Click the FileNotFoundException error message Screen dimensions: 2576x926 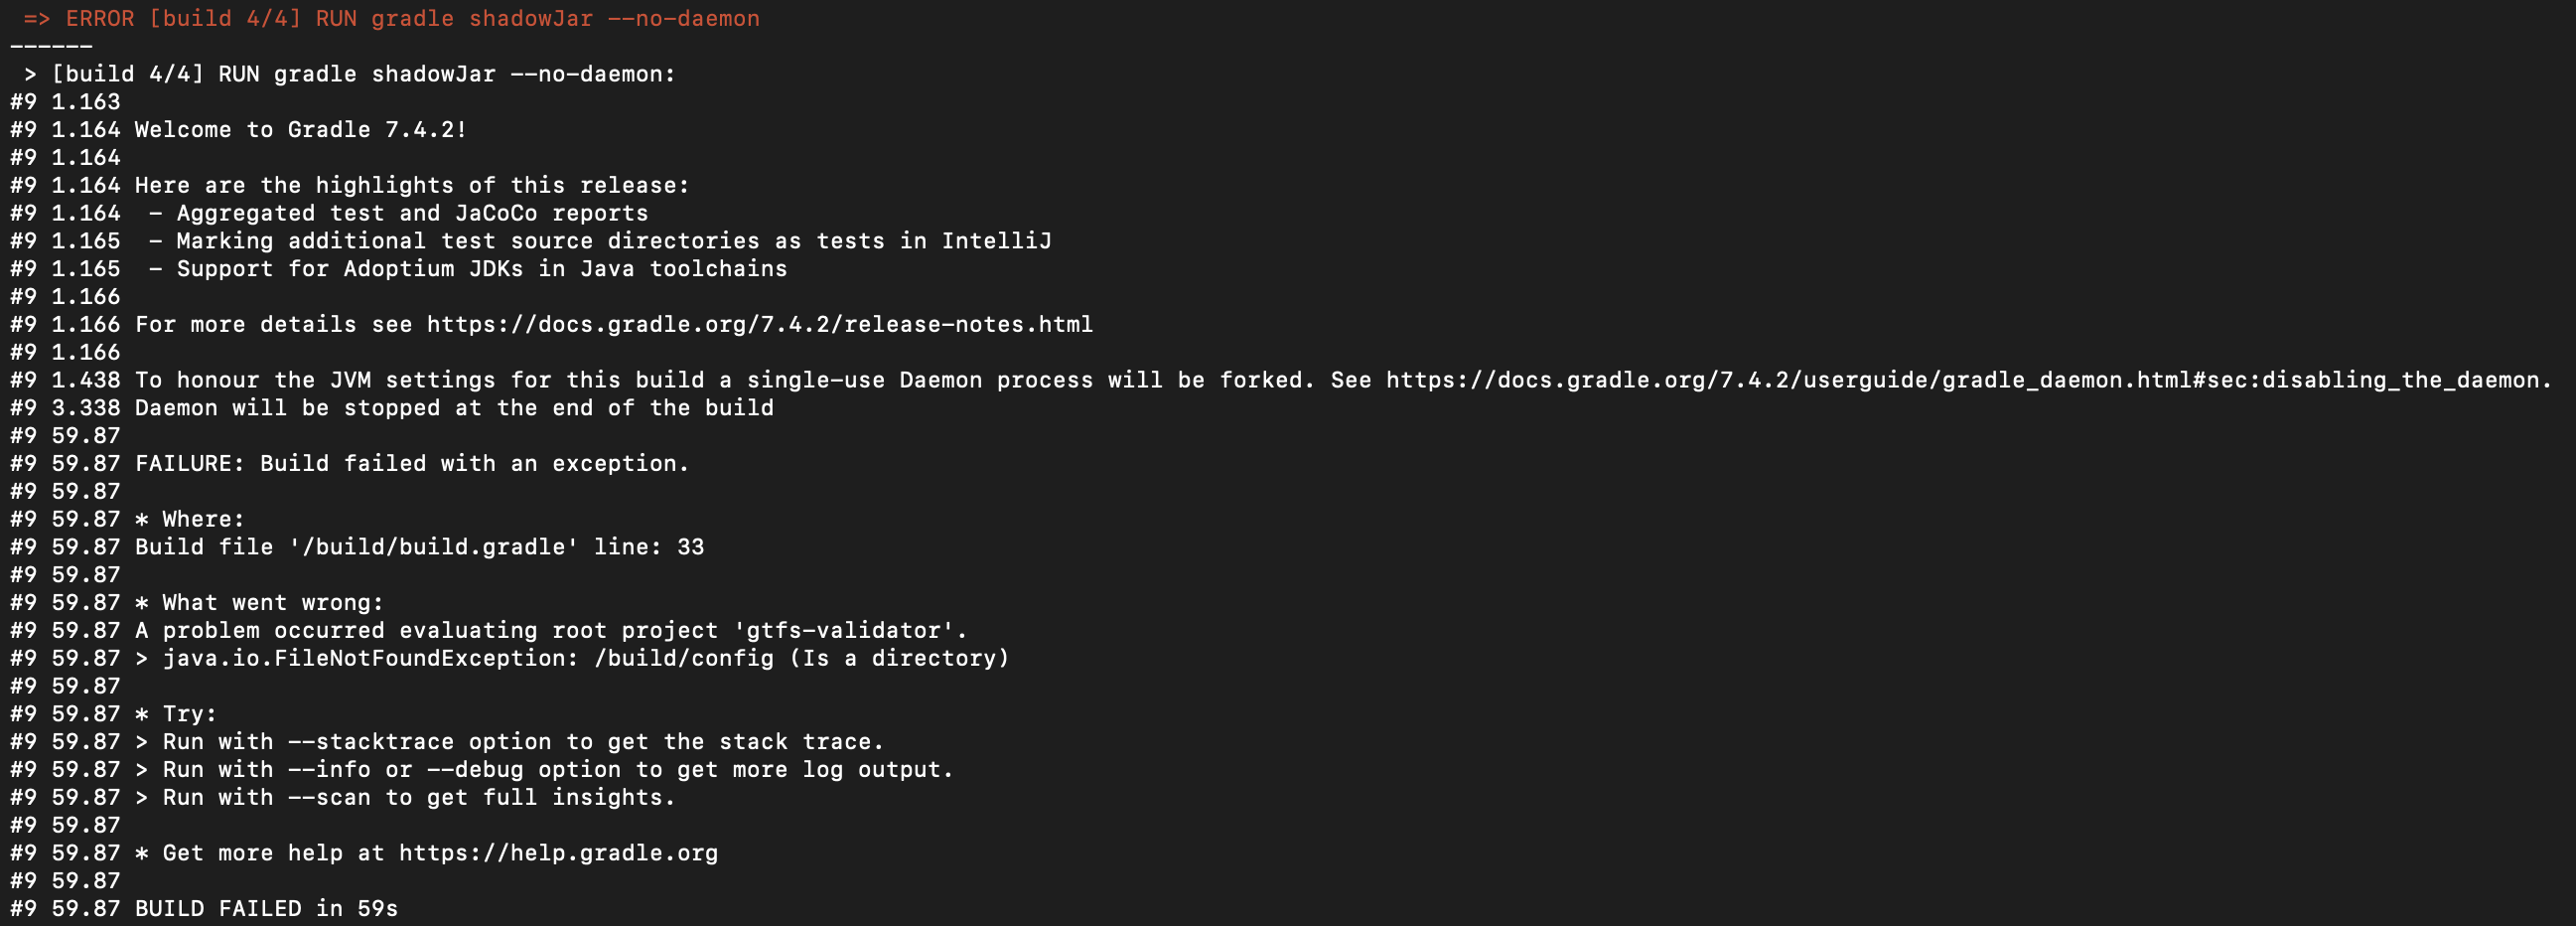pos(586,659)
